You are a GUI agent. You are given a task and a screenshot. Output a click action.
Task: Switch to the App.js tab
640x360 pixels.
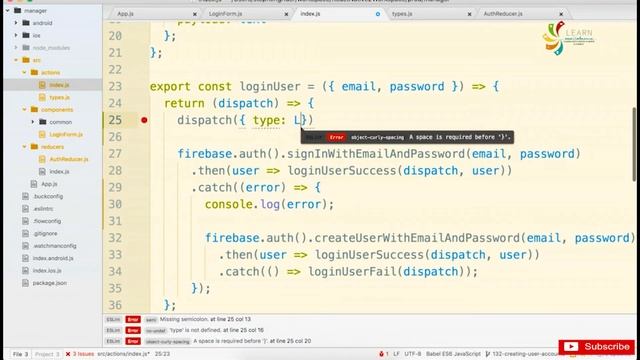126,14
